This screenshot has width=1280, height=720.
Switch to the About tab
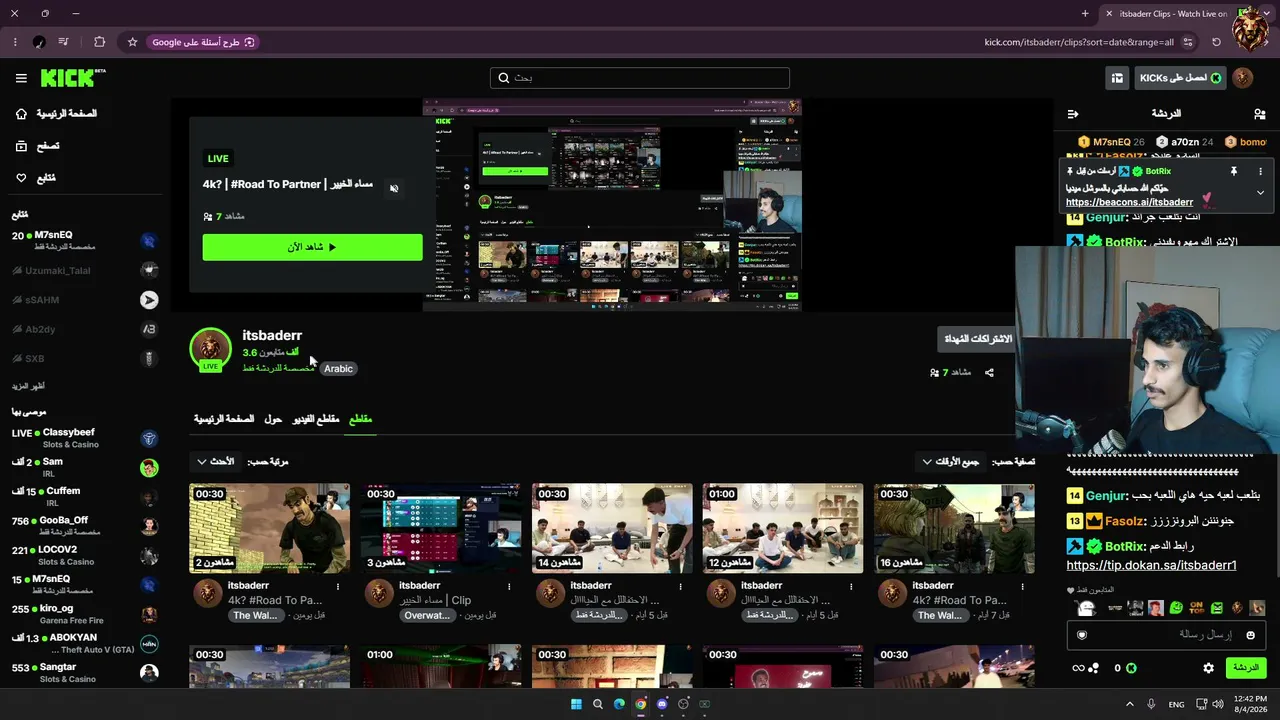pos(273,419)
